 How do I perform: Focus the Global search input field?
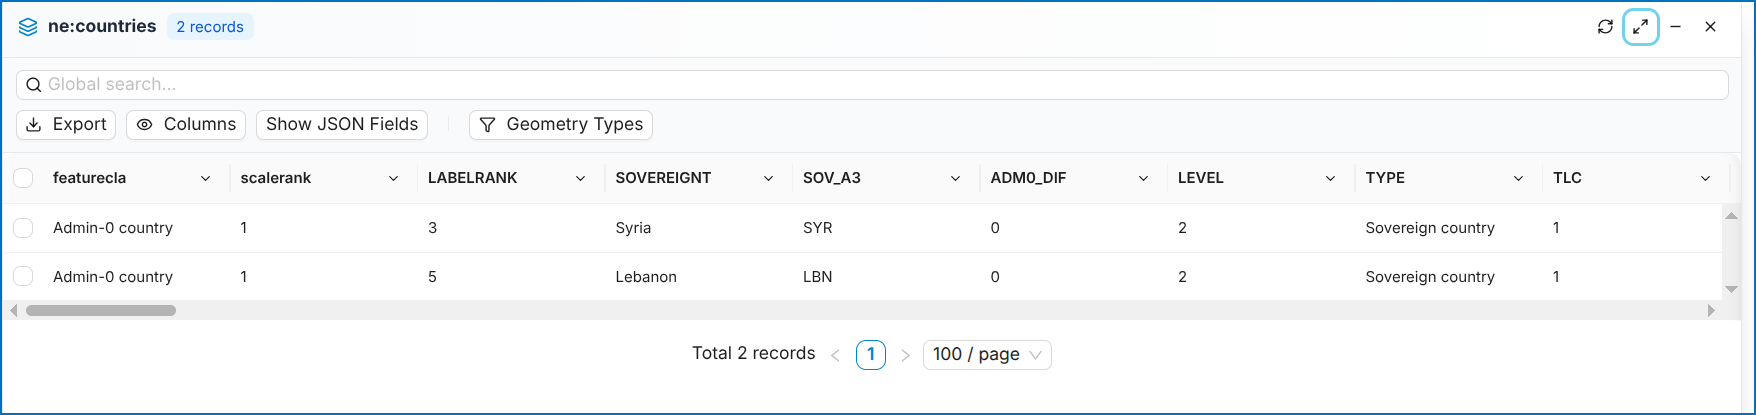pyautogui.click(x=872, y=85)
